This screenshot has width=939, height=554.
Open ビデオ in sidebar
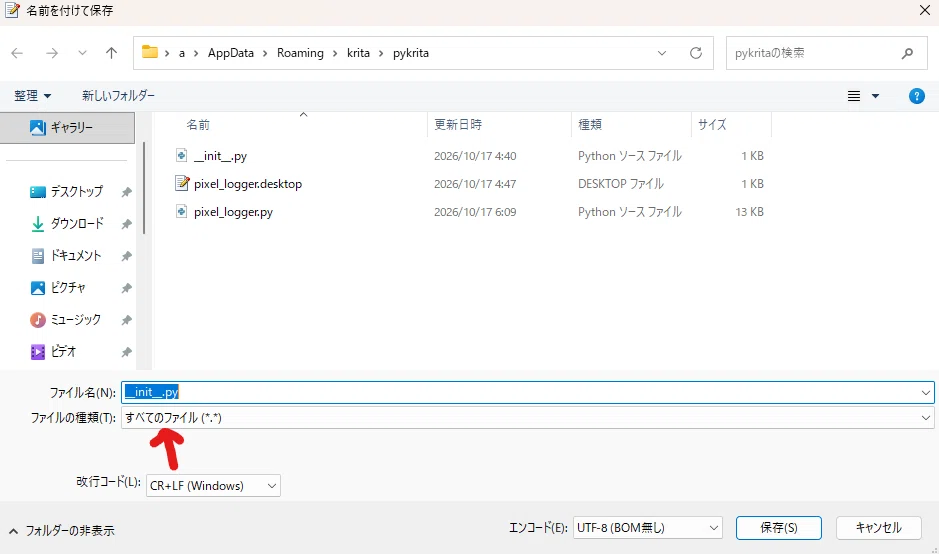tap(53, 352)
